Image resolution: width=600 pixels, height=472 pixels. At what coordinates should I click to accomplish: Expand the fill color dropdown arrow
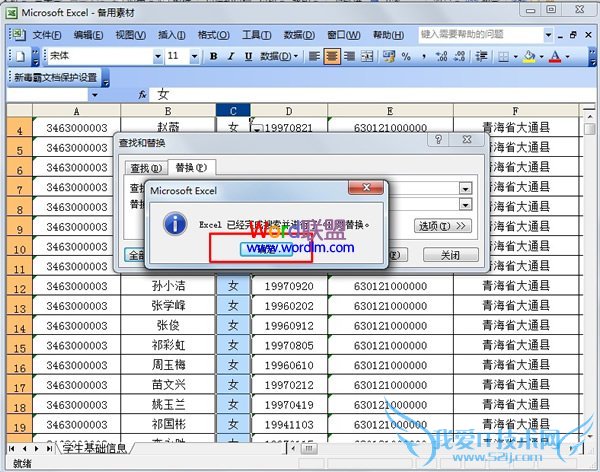(541, 57)
